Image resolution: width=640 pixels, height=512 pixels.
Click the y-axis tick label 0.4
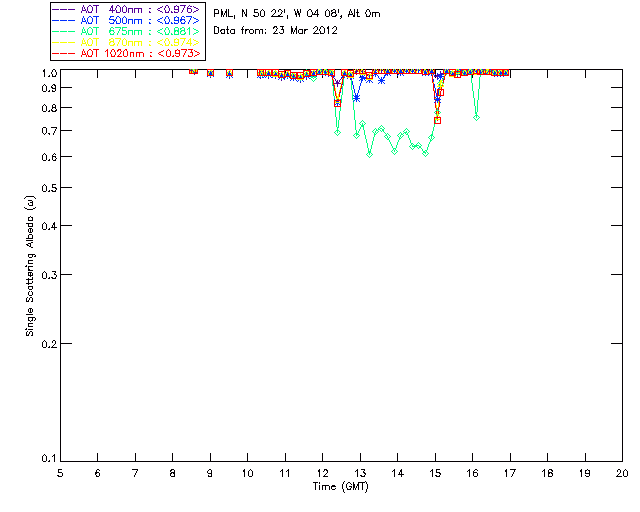click(49, 226)
